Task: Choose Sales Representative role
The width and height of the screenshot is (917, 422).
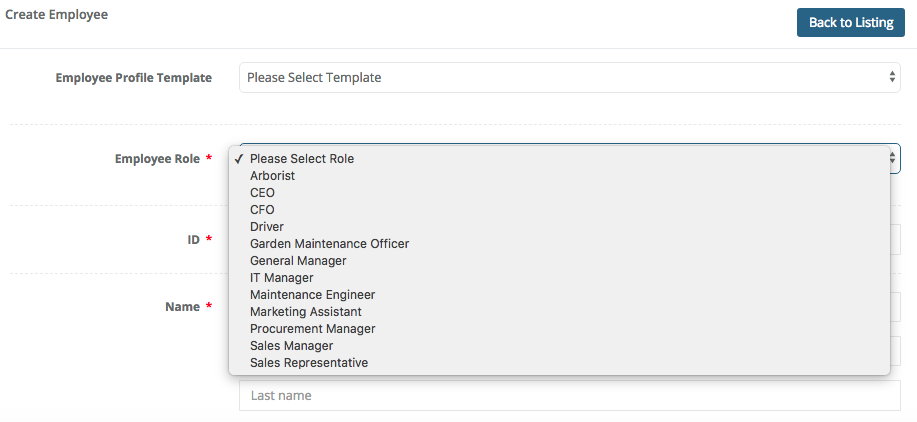Action: pyautogui.click(x=309, y=363)
